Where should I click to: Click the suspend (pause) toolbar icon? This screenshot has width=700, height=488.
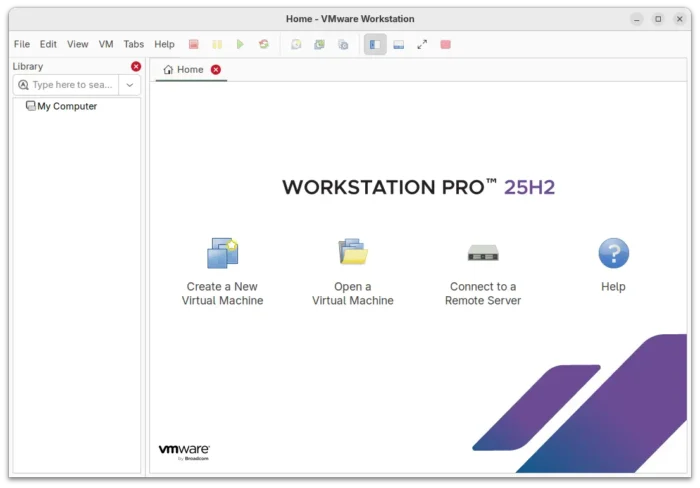pos(217,44)
